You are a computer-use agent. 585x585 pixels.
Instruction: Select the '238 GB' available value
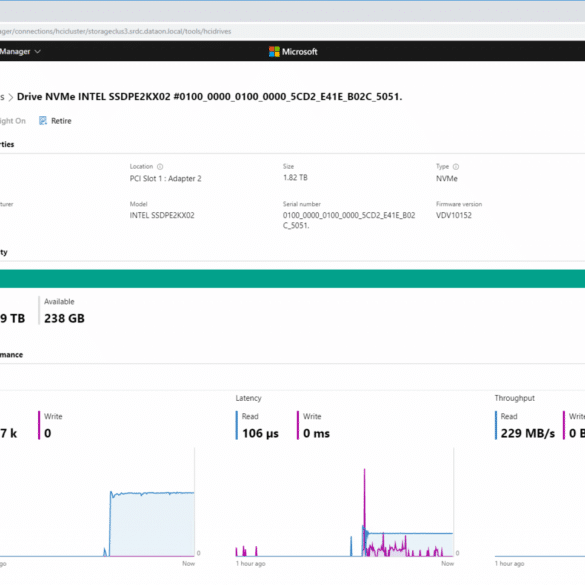coord(65,318)
